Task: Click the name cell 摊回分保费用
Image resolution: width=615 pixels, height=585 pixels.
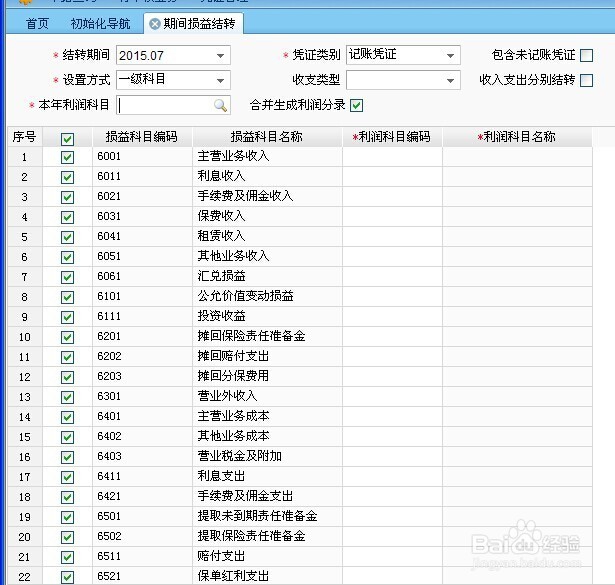Action: click(267, 377)
